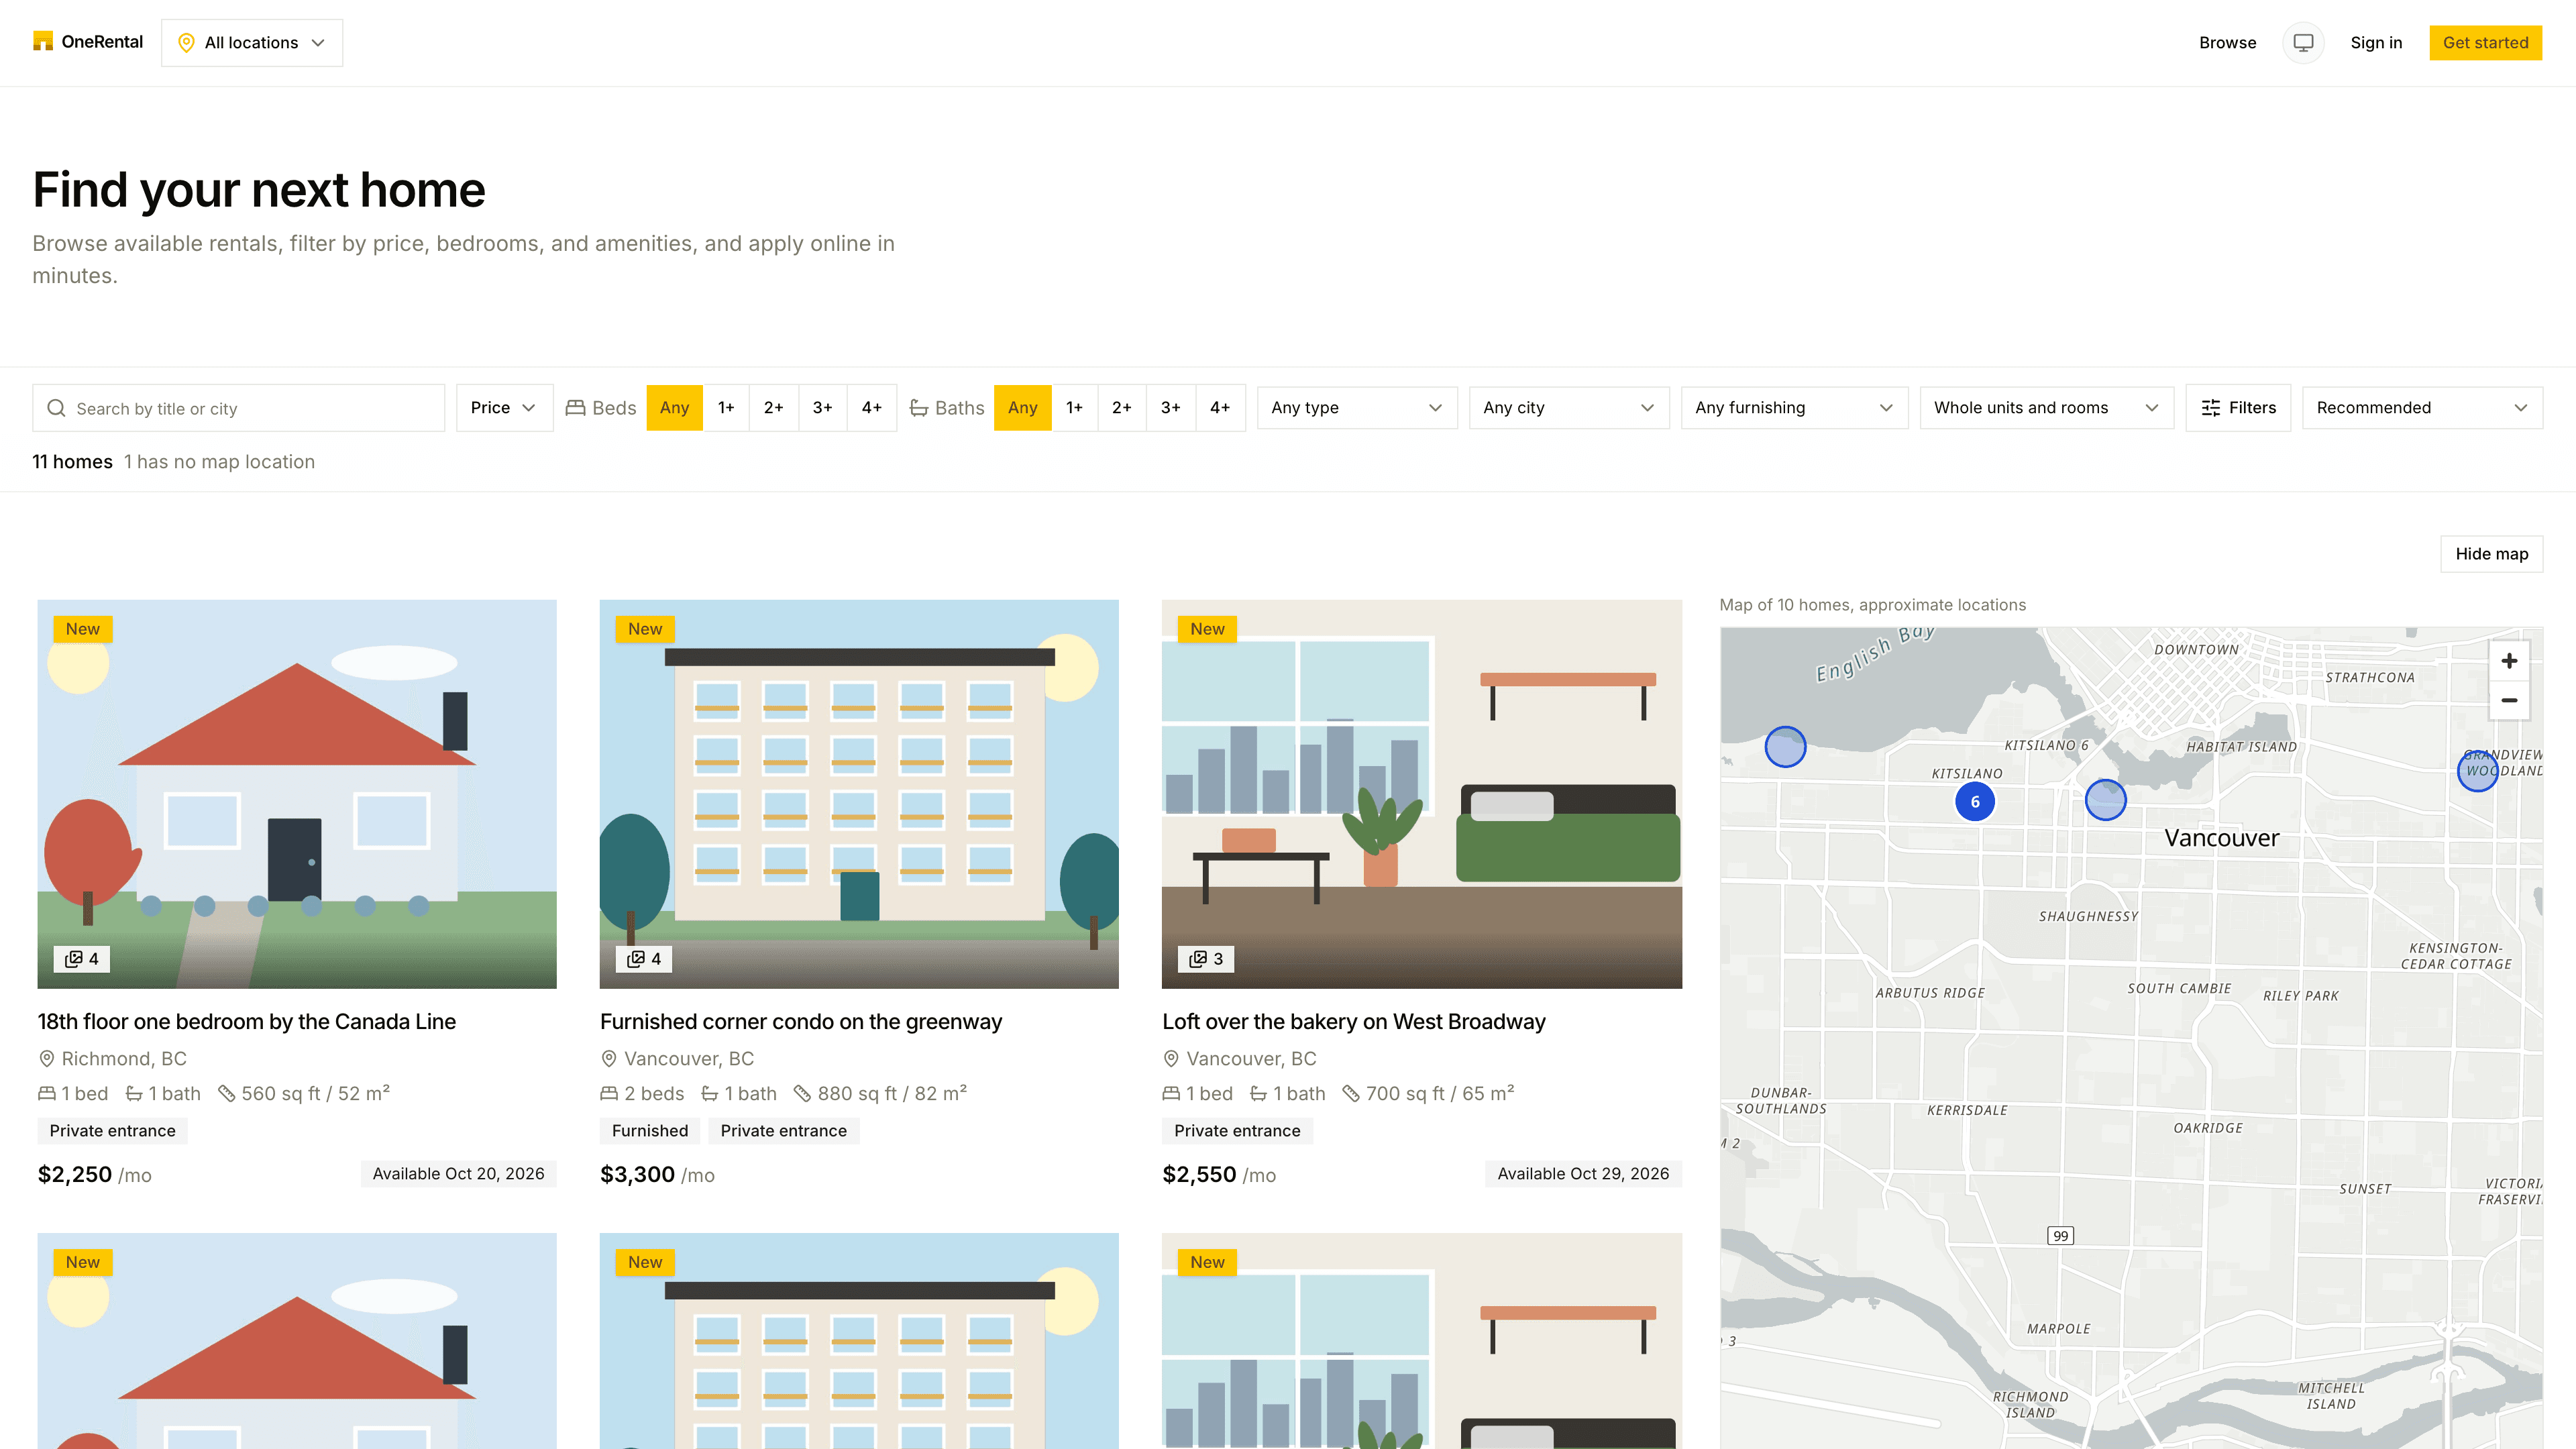Viewport: 2576px width, 1449px height.
Task: Open the Any furnishing dropdown
Action: [1795, 408]
